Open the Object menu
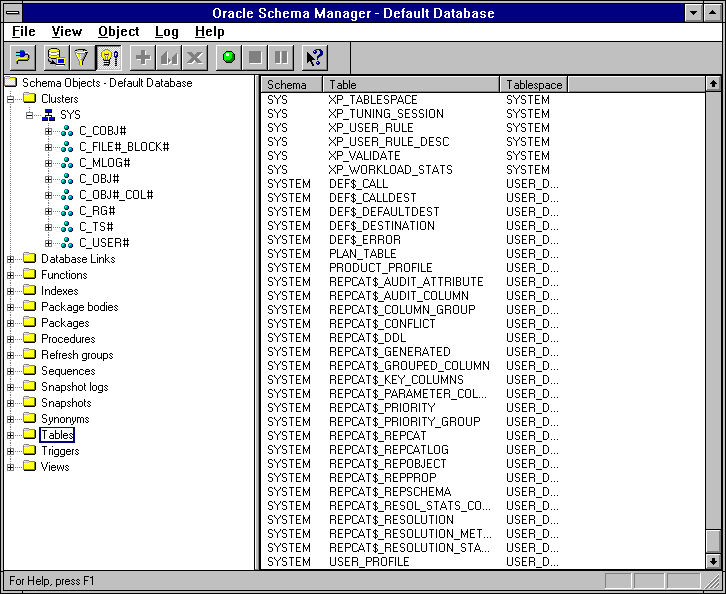Image resolution: width=726 pixels, height=594 pixels. [x=118, y=32]
